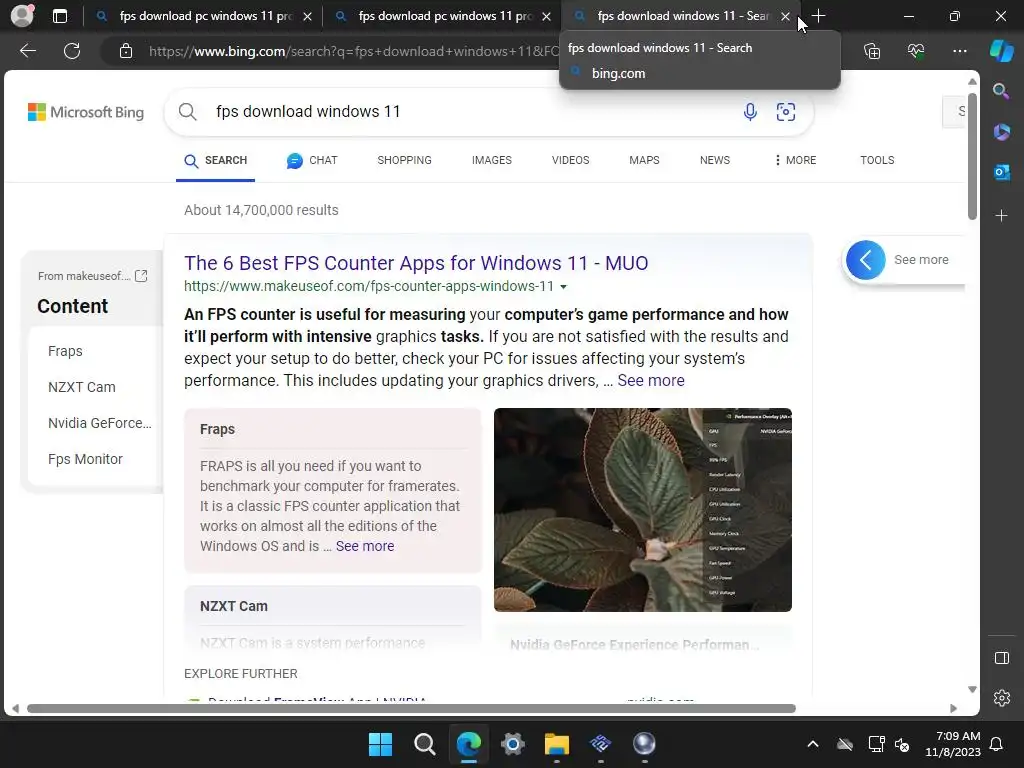Open sidebar Search icon
Screen dimensions: 1024x768
coord(1001,91)
